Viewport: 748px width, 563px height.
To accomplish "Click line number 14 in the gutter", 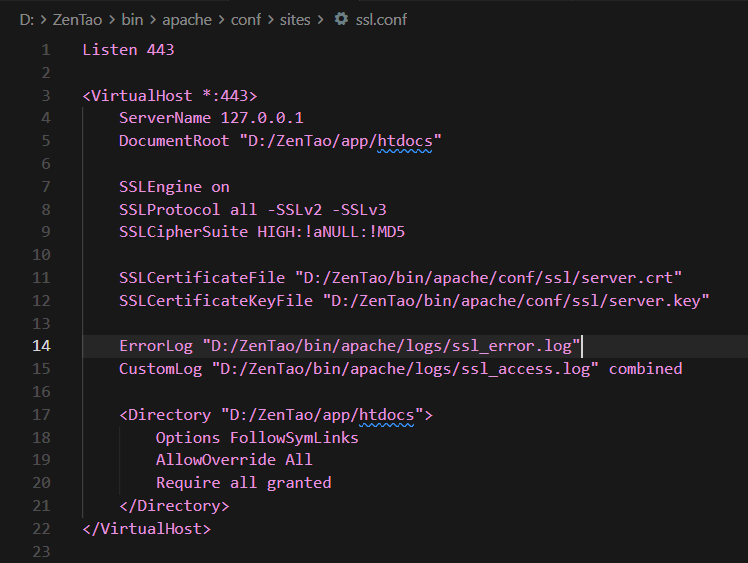I will pos(41,346).
